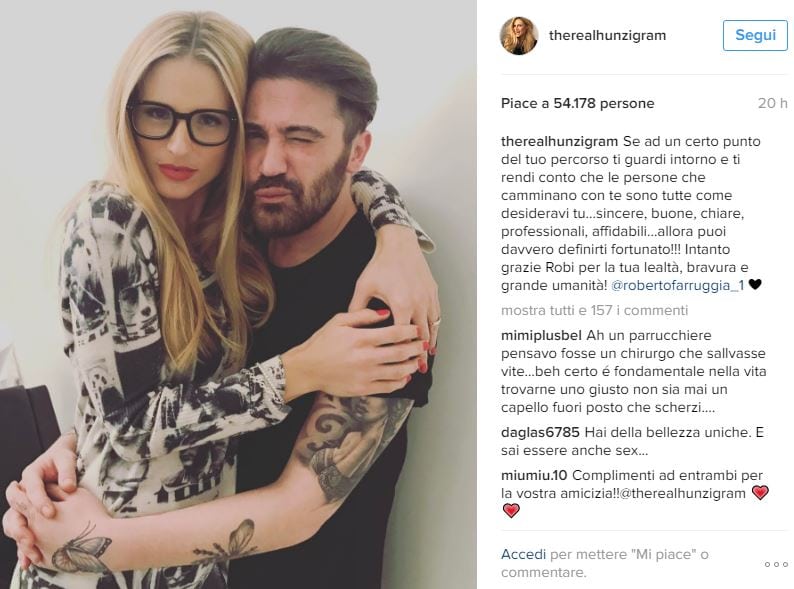Click the mimiplusbel comment text
This screenshot has height=589, width=794.
click(x=633, y=371)
